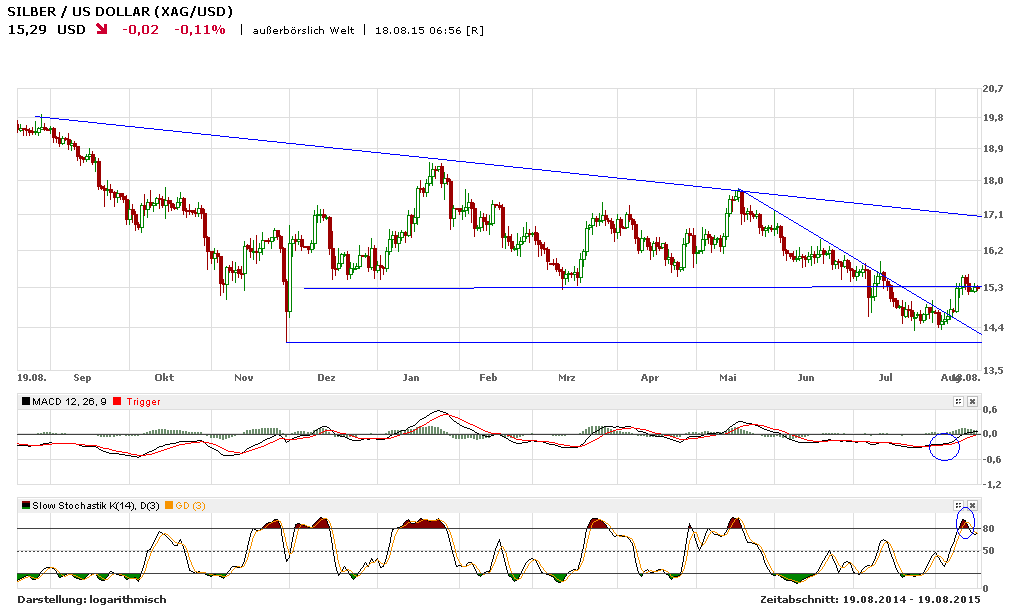Click the SILBER / US DOLLAR title

[120, 11]
